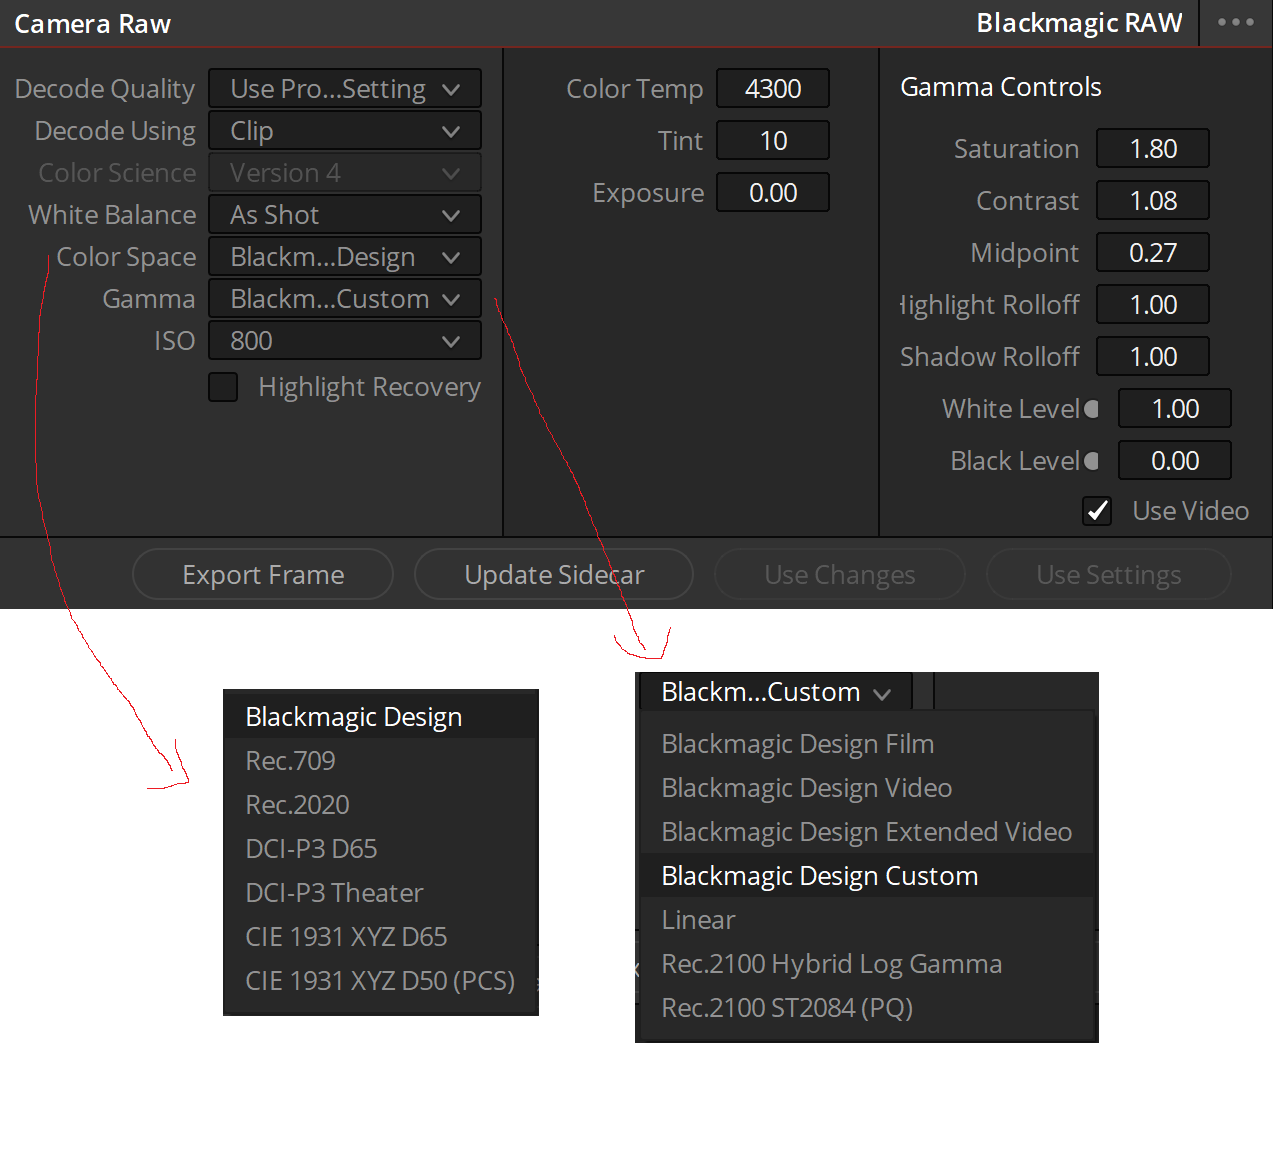This screenshot has height=1171, width=1273.
Task: Click the Update Sidecar button
Action: click(554, 574)
